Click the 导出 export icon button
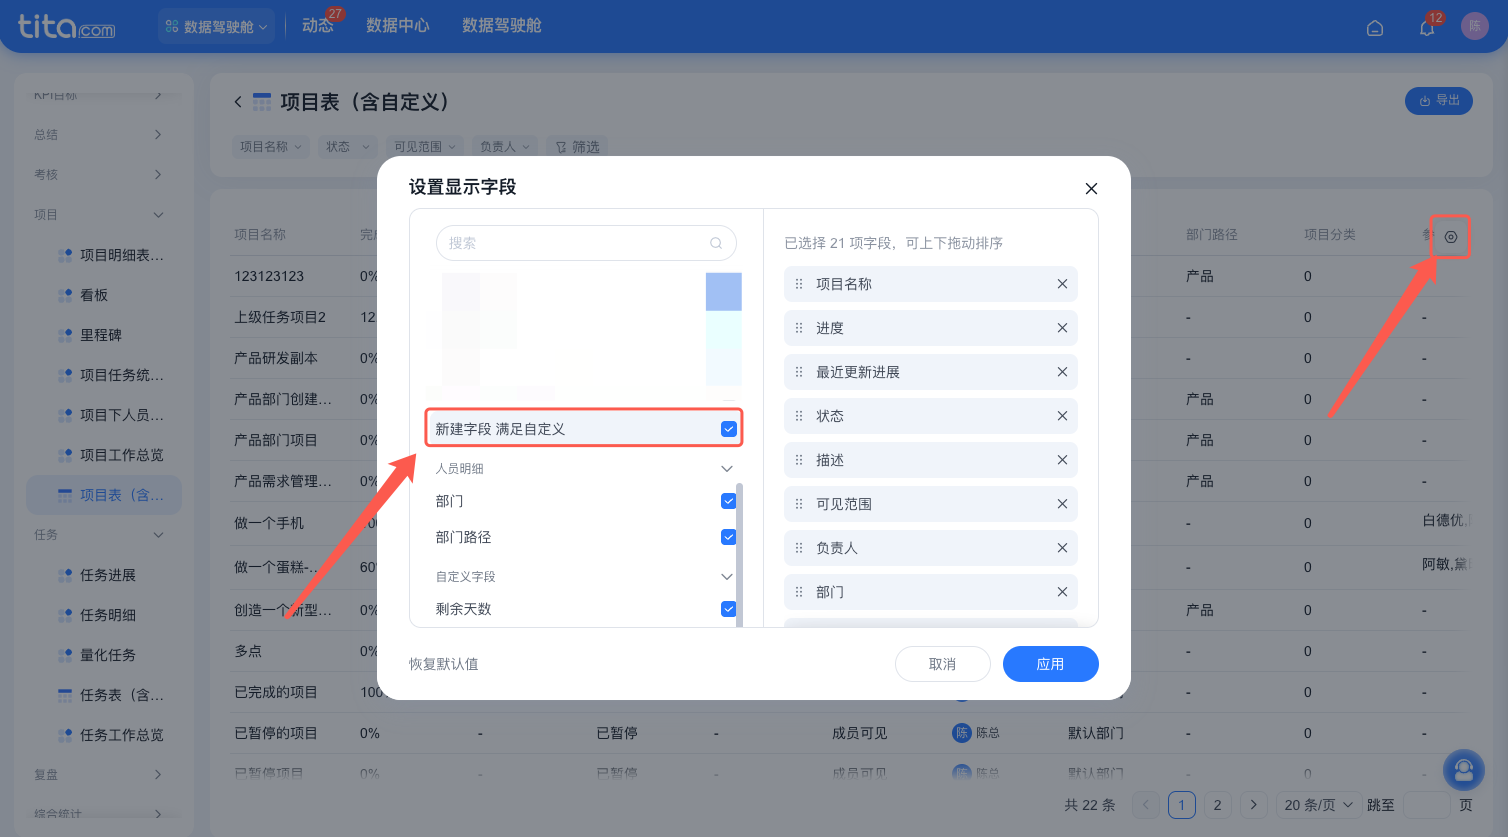The image size is (1508, 837). click(1438, 101)
